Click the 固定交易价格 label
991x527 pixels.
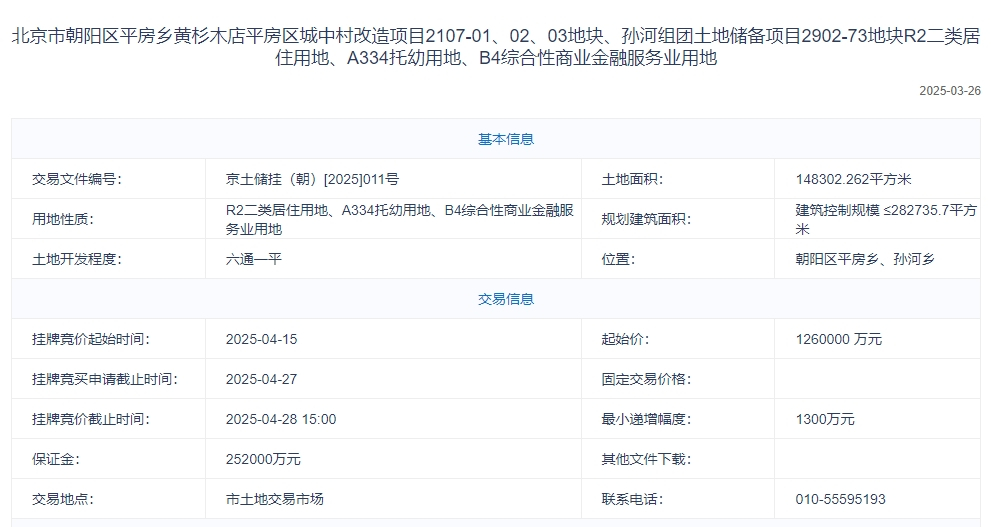[x=646, y=379]
